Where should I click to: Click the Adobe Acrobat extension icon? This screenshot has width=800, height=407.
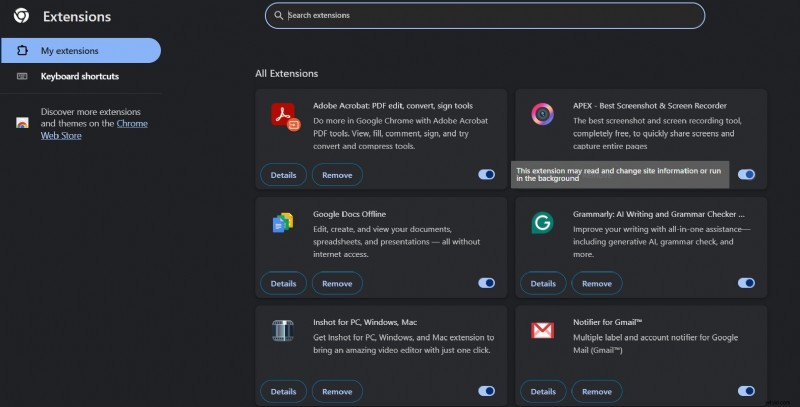(284, 116)
